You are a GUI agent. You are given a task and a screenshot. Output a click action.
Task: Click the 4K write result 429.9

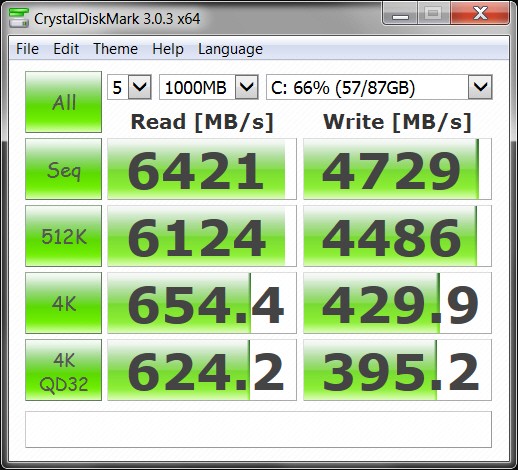tap(397, 303)
